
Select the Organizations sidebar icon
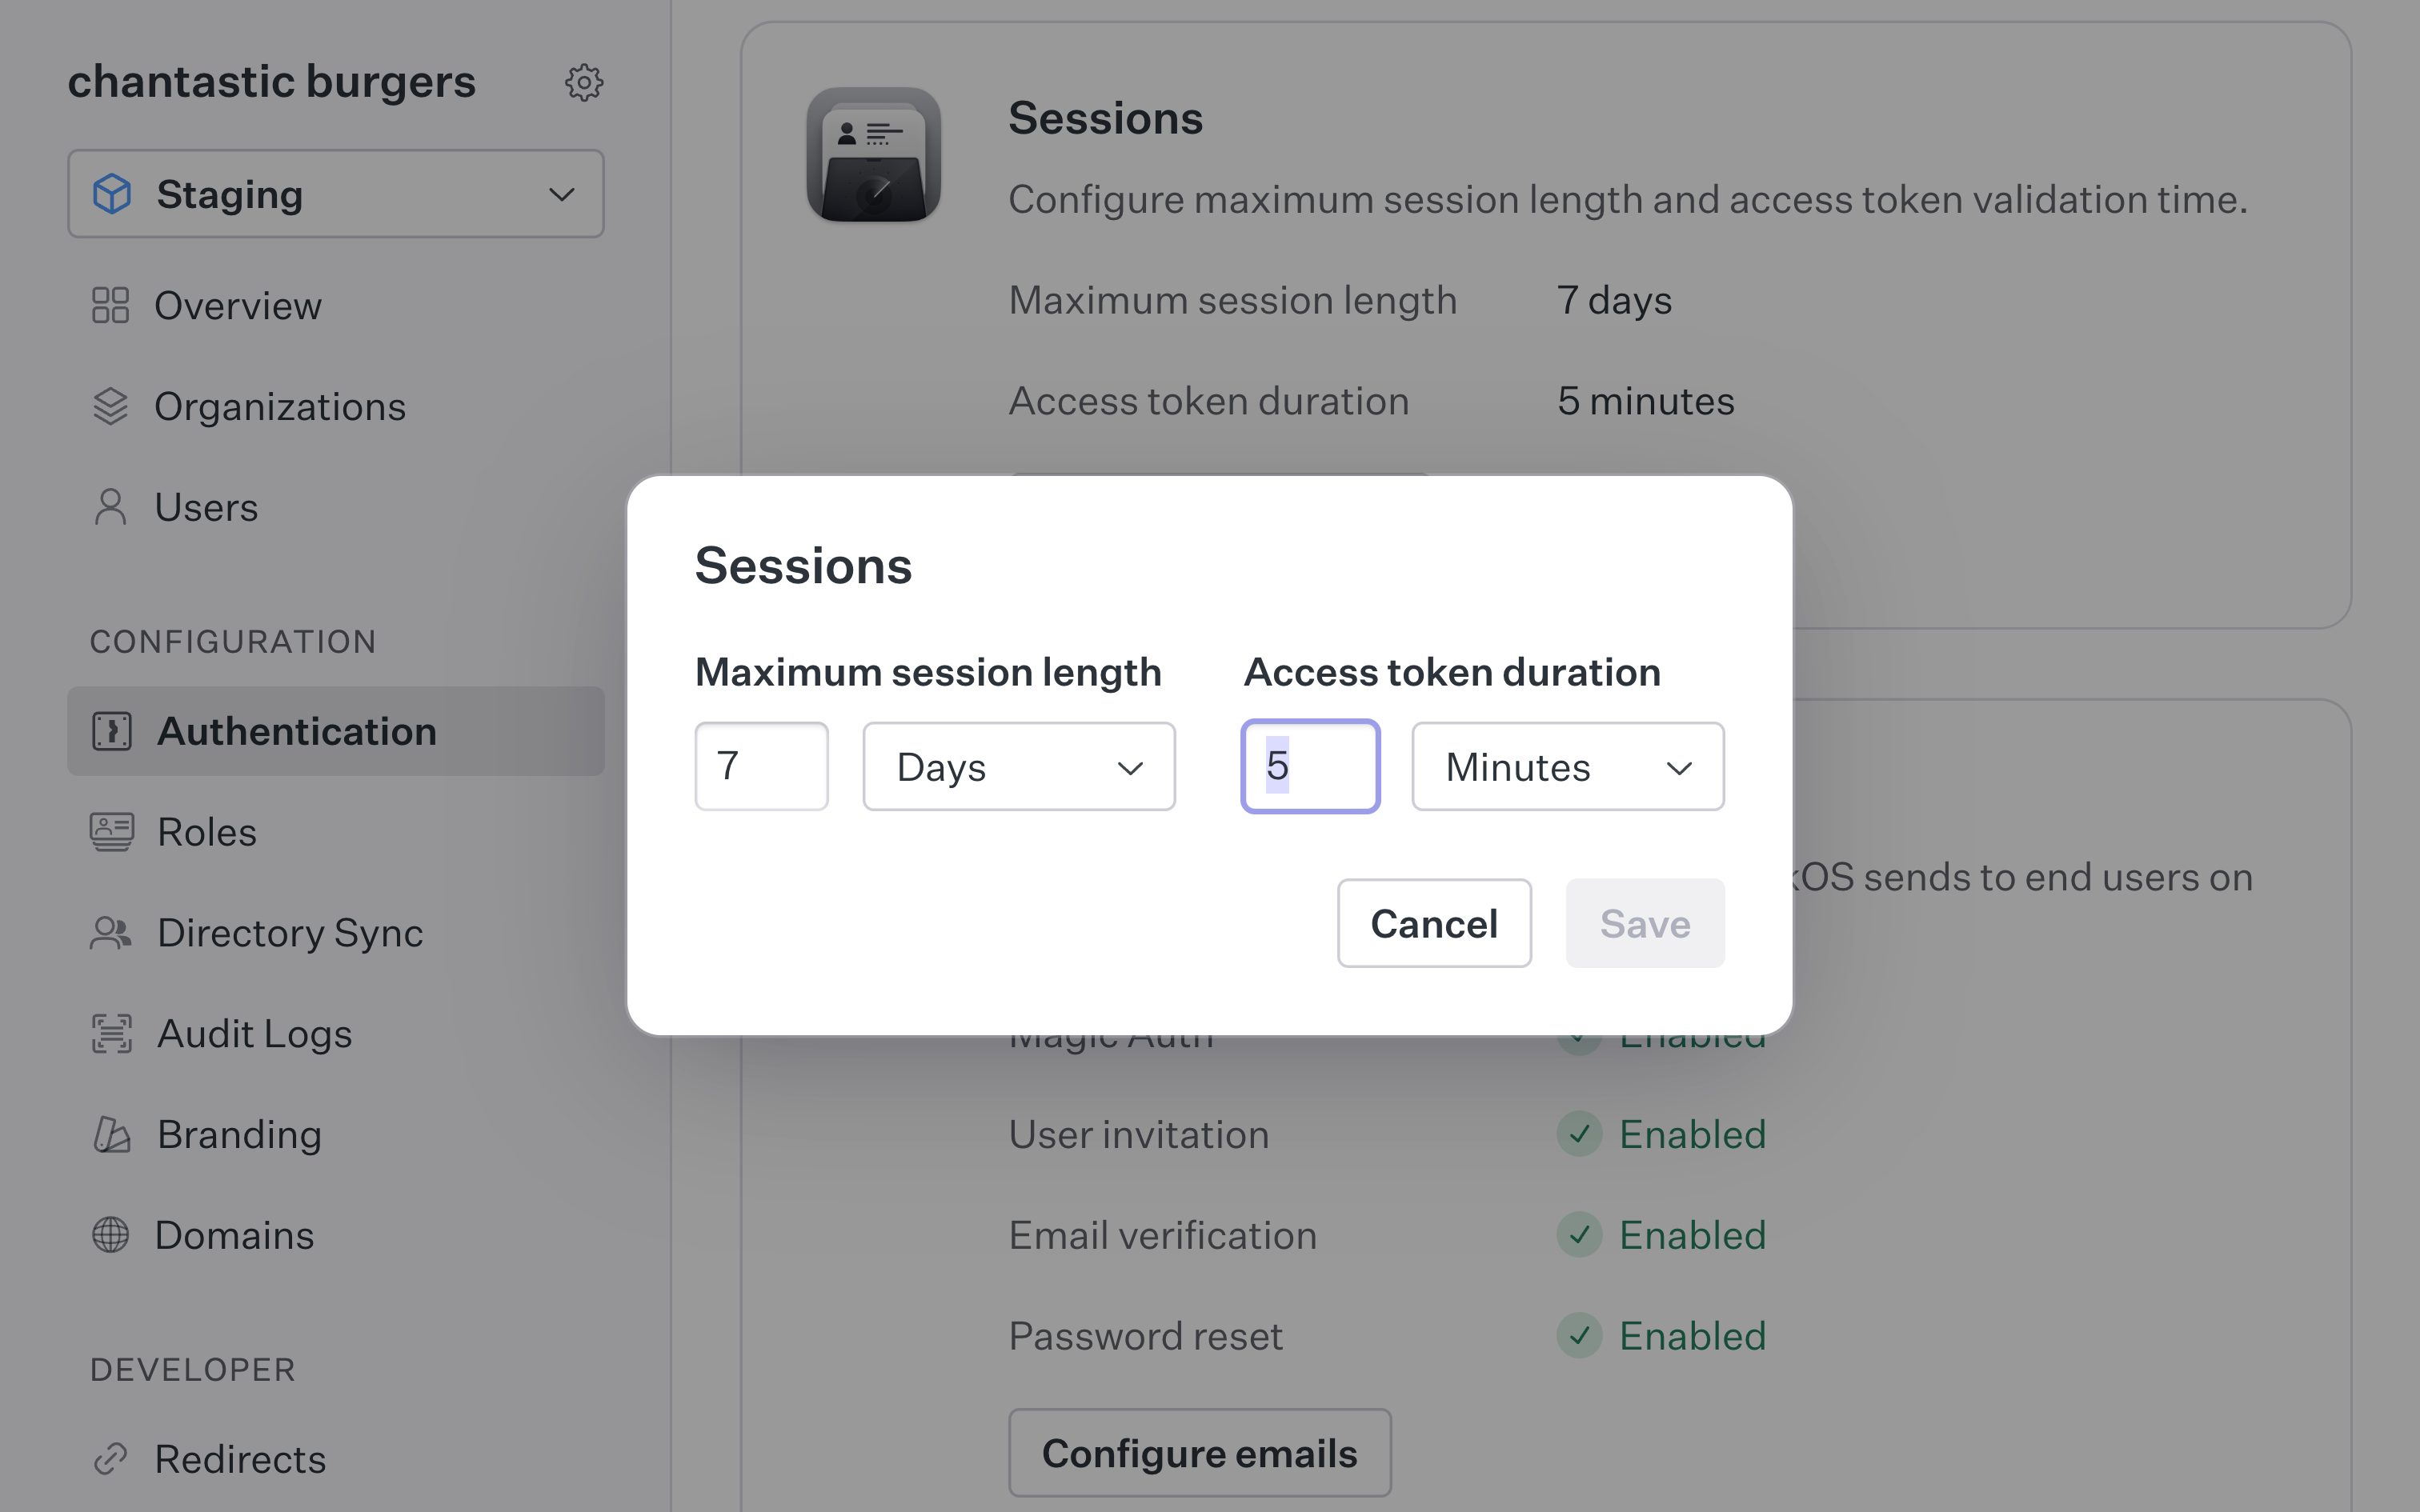[x=110, y=406]
